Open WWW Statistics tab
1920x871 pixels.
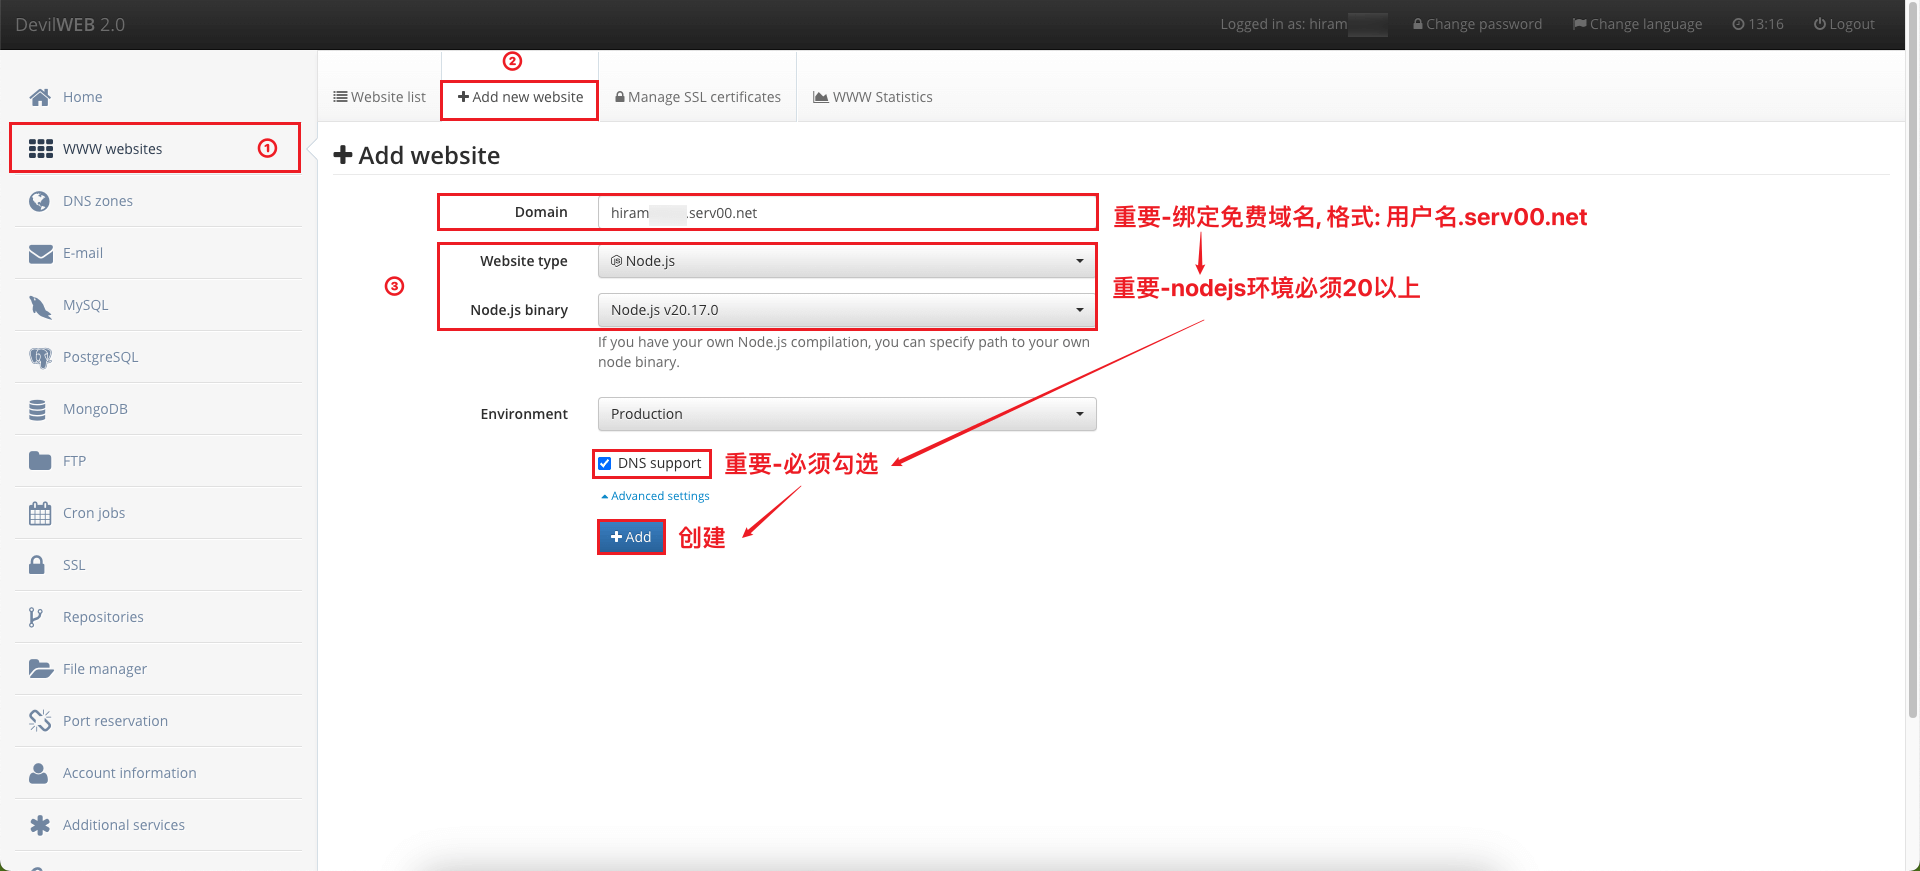(x=873, y=97)
